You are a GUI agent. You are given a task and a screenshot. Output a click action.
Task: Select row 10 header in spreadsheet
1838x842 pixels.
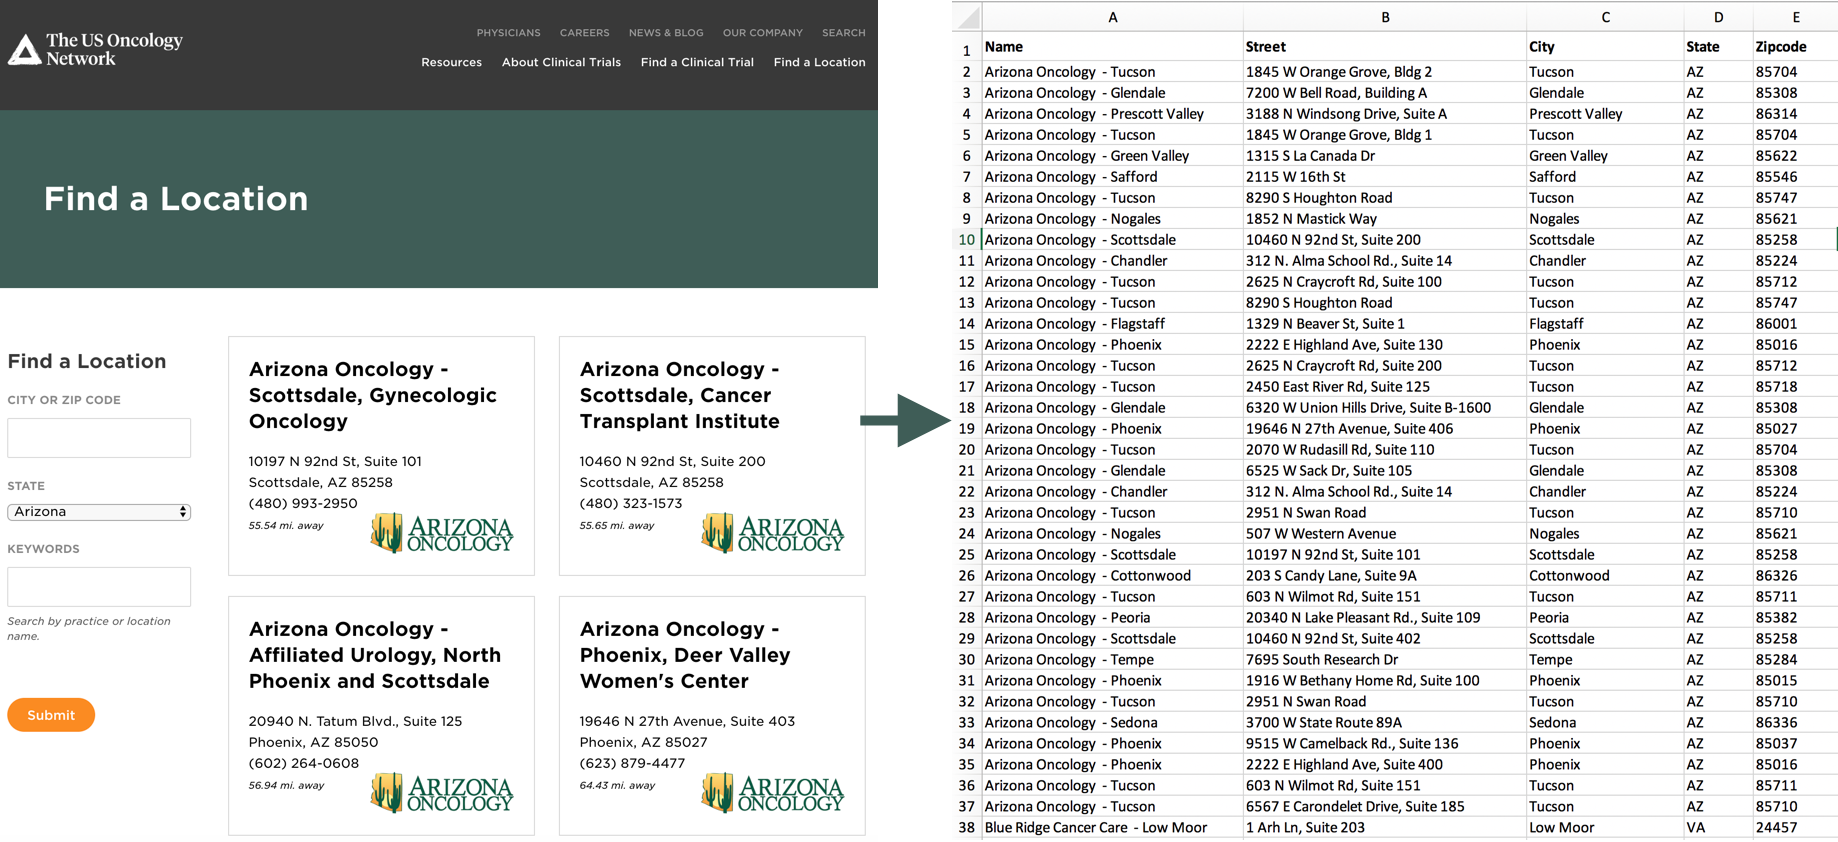tap(967, 240)
